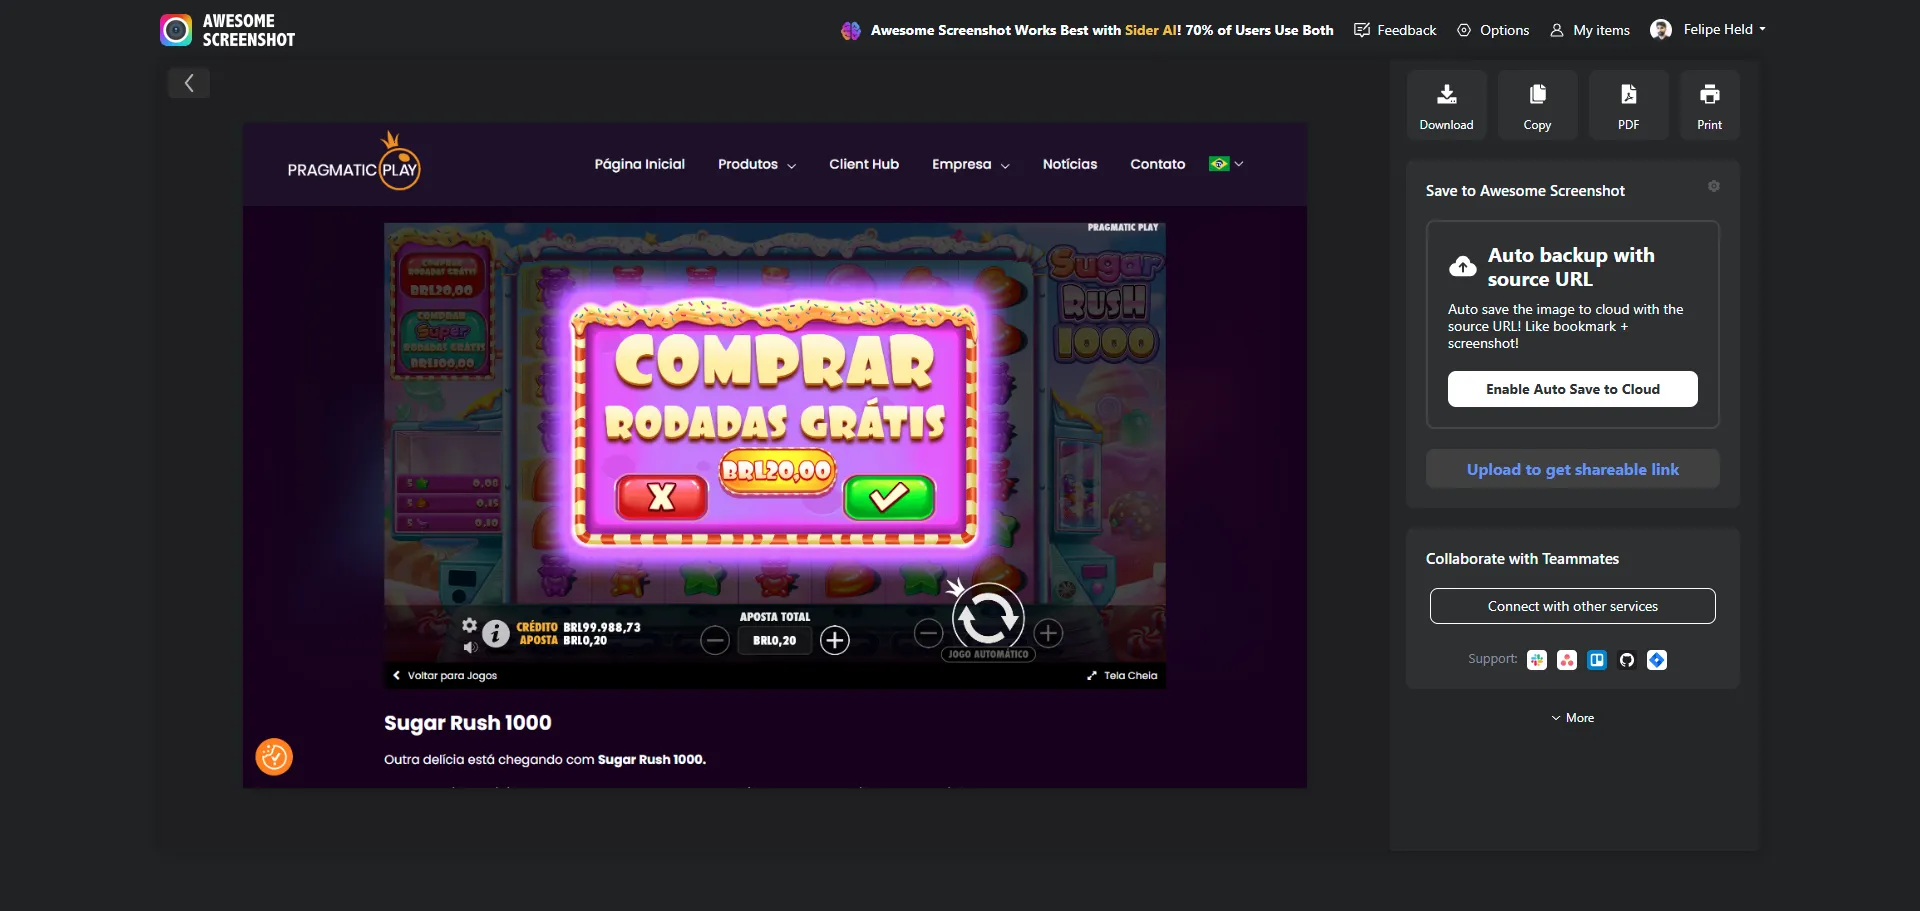Image resolution: width=1920 pixels, height=911 pixels.
Task: Go back with the left chevron button
Action: pyautogui.click(x=189, y=83)
